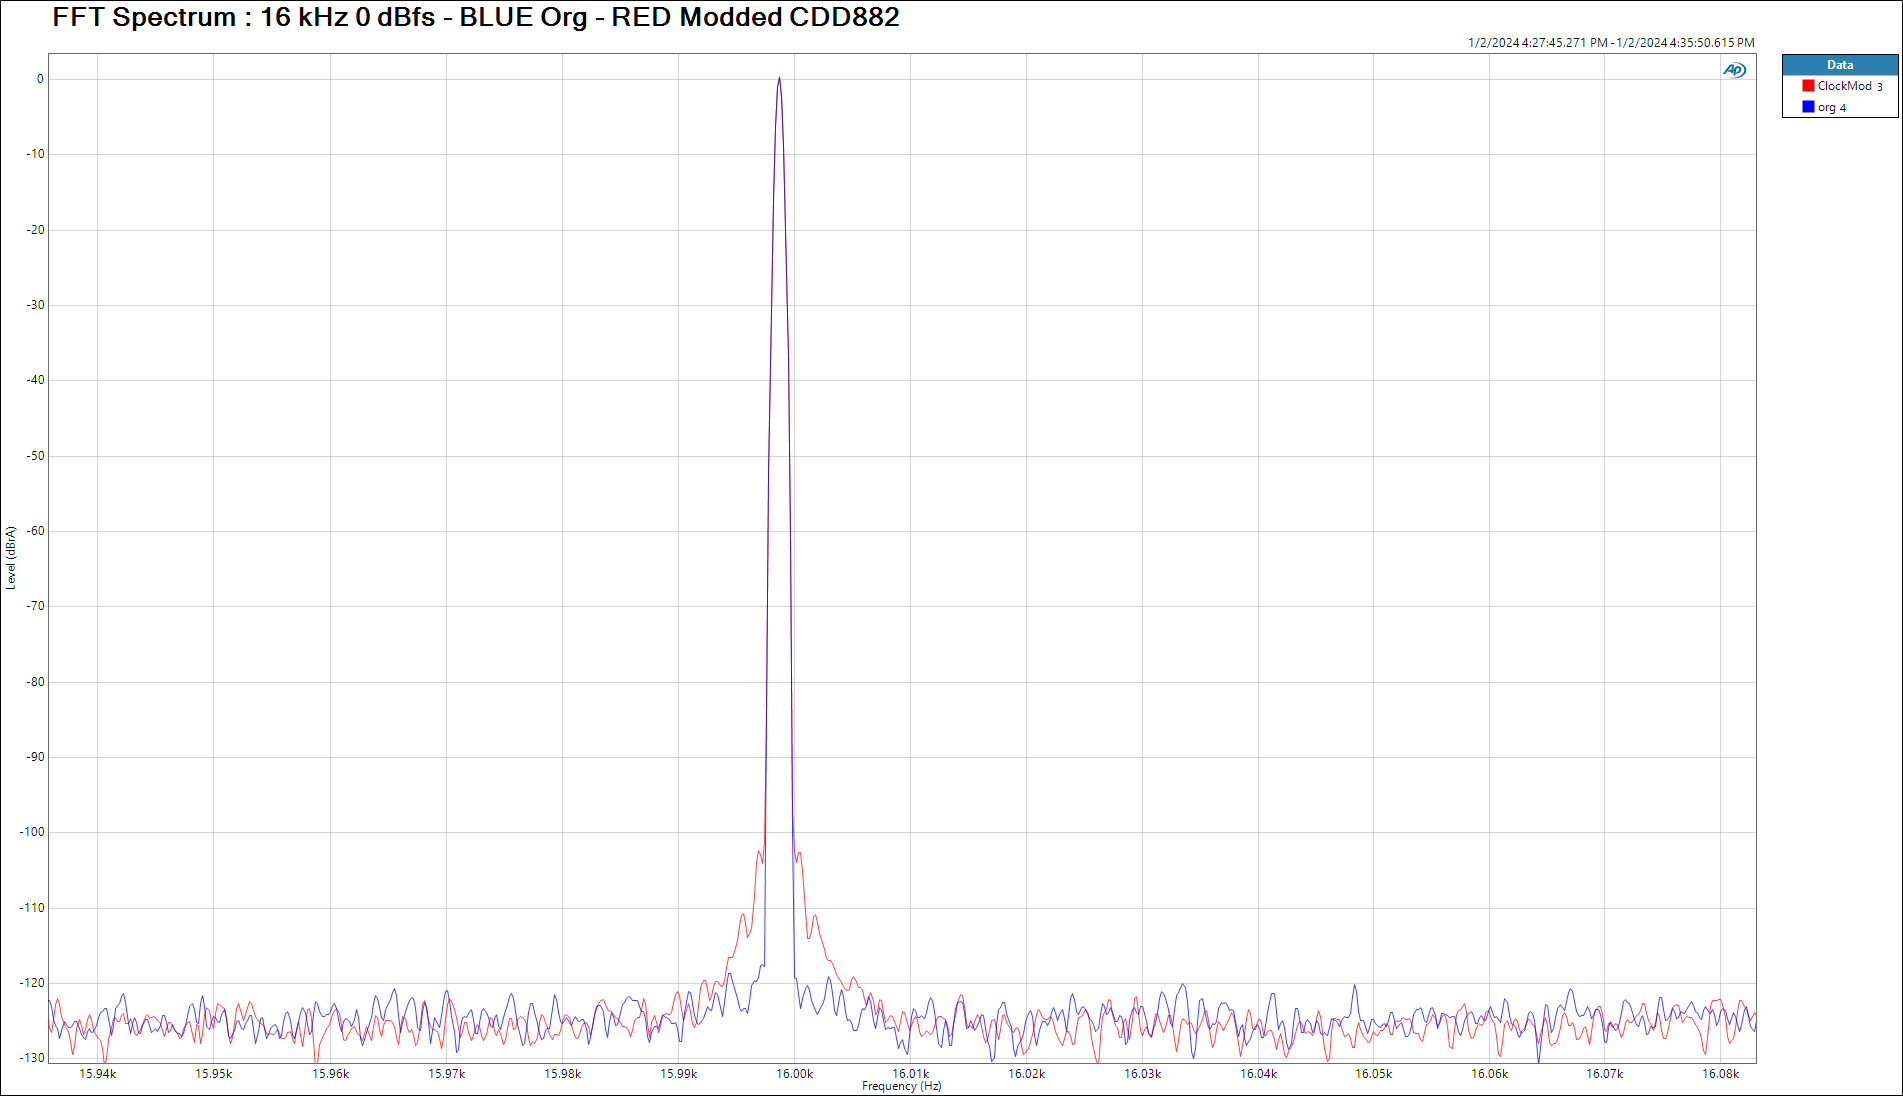Click the 16.05k tick label on the X axis

tap(1373, 1074)
